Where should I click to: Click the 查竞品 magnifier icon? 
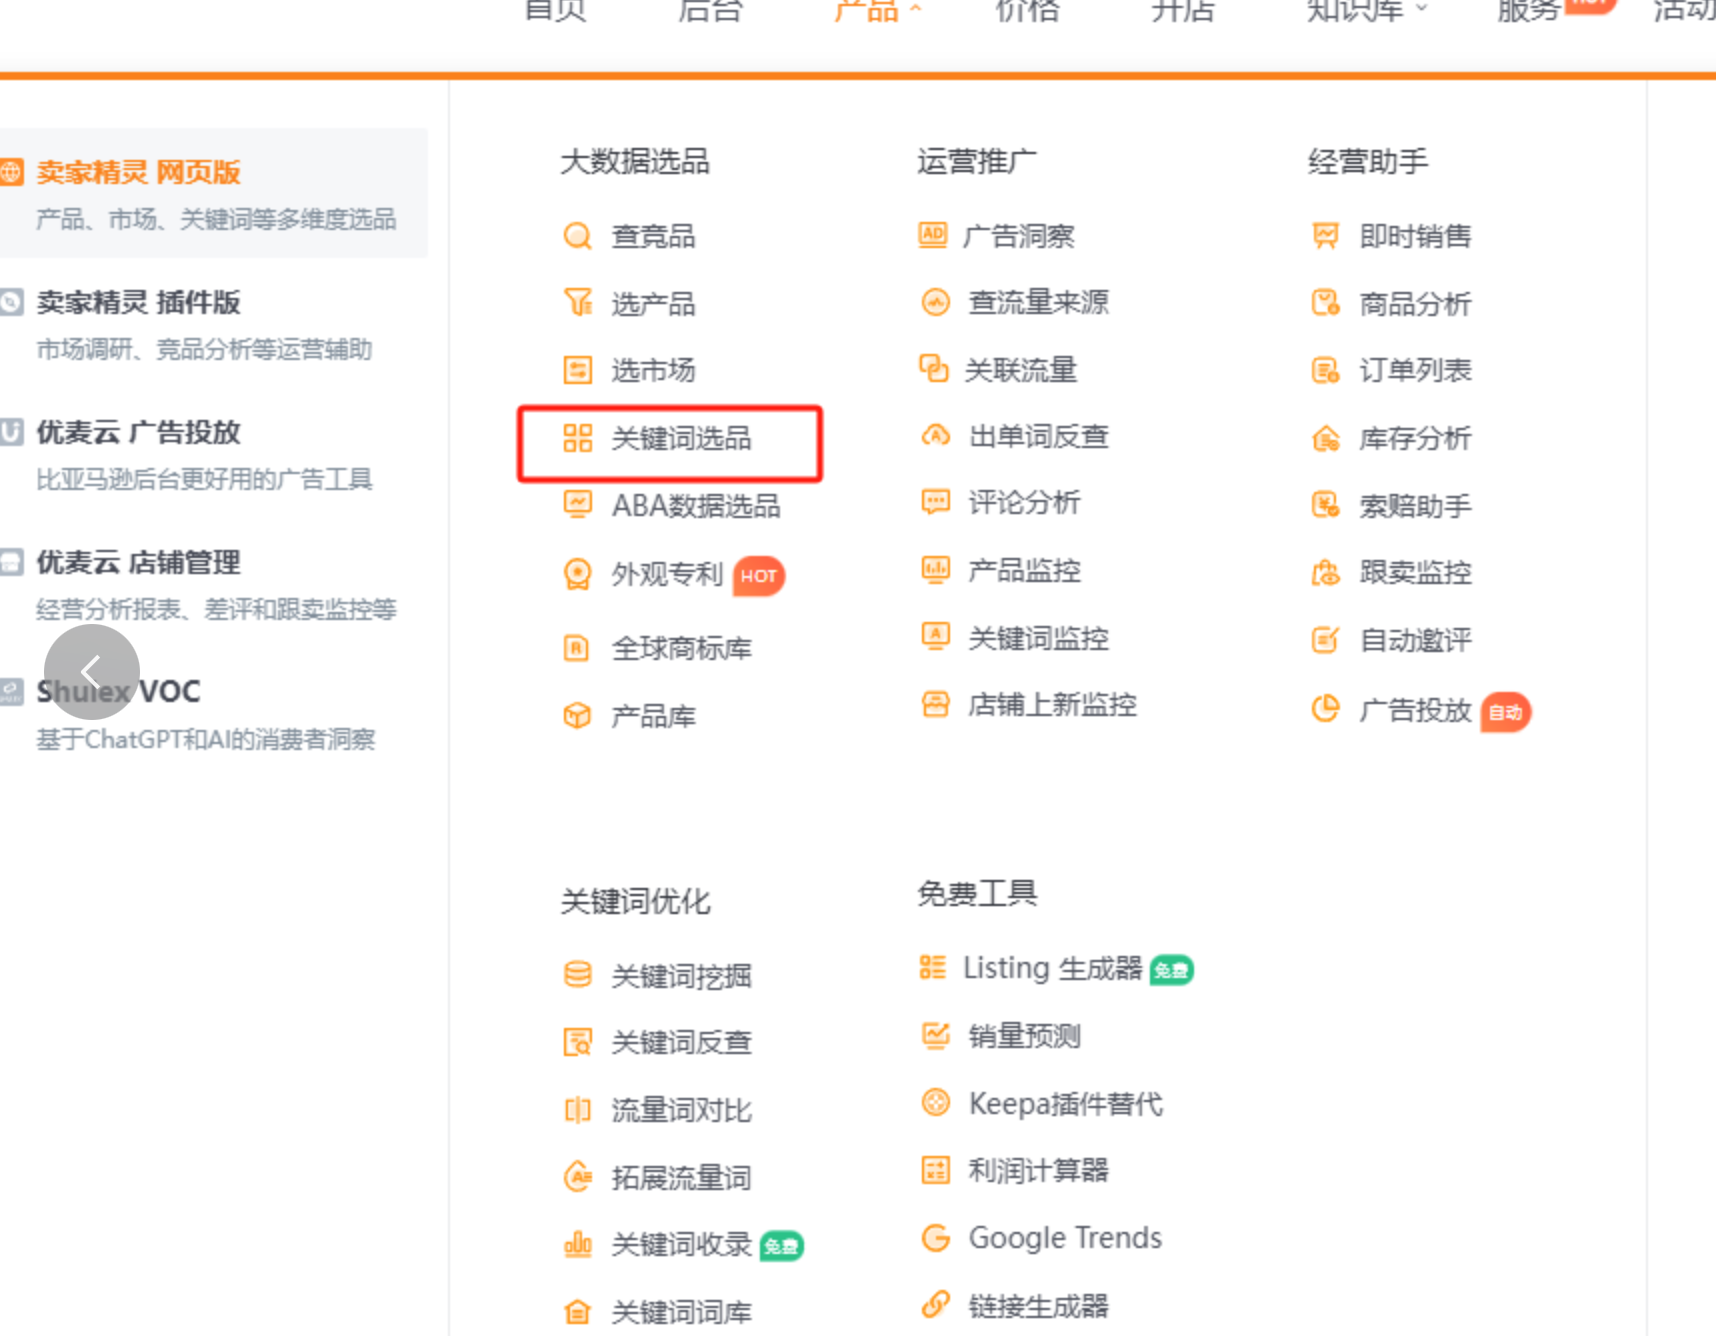click(x=578, y=236)
